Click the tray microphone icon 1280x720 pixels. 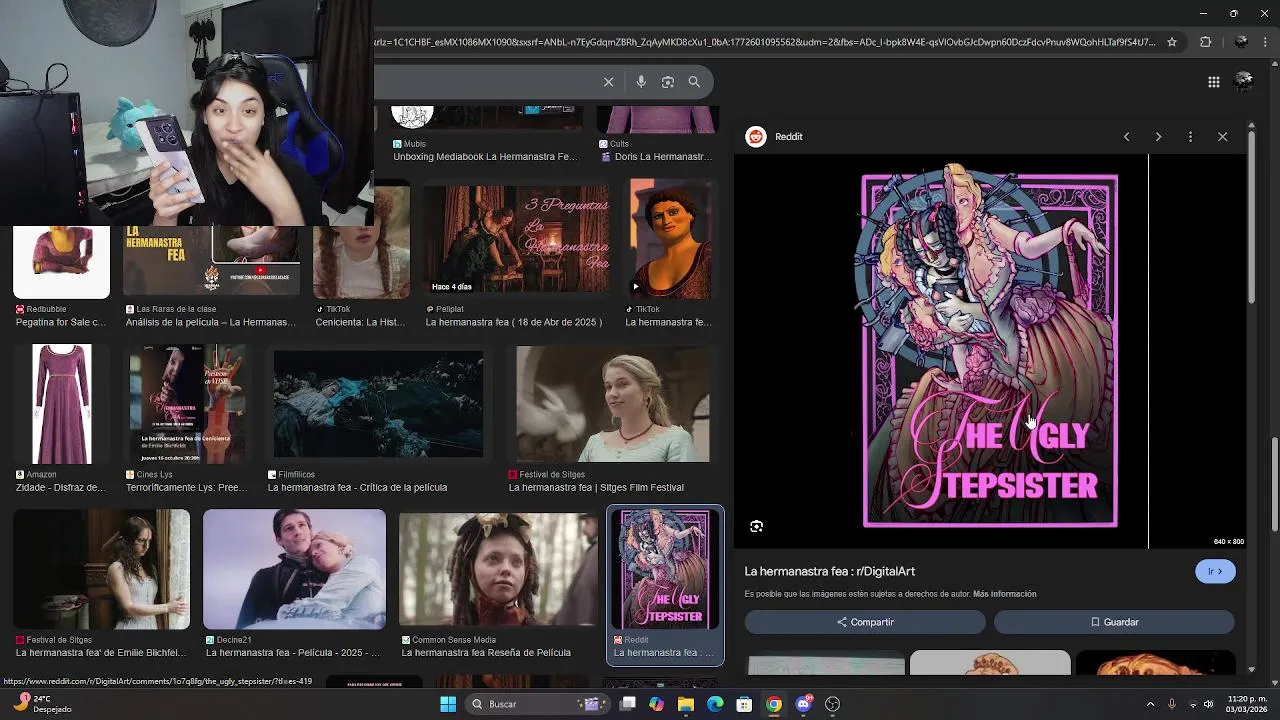tap(1172, 704)
